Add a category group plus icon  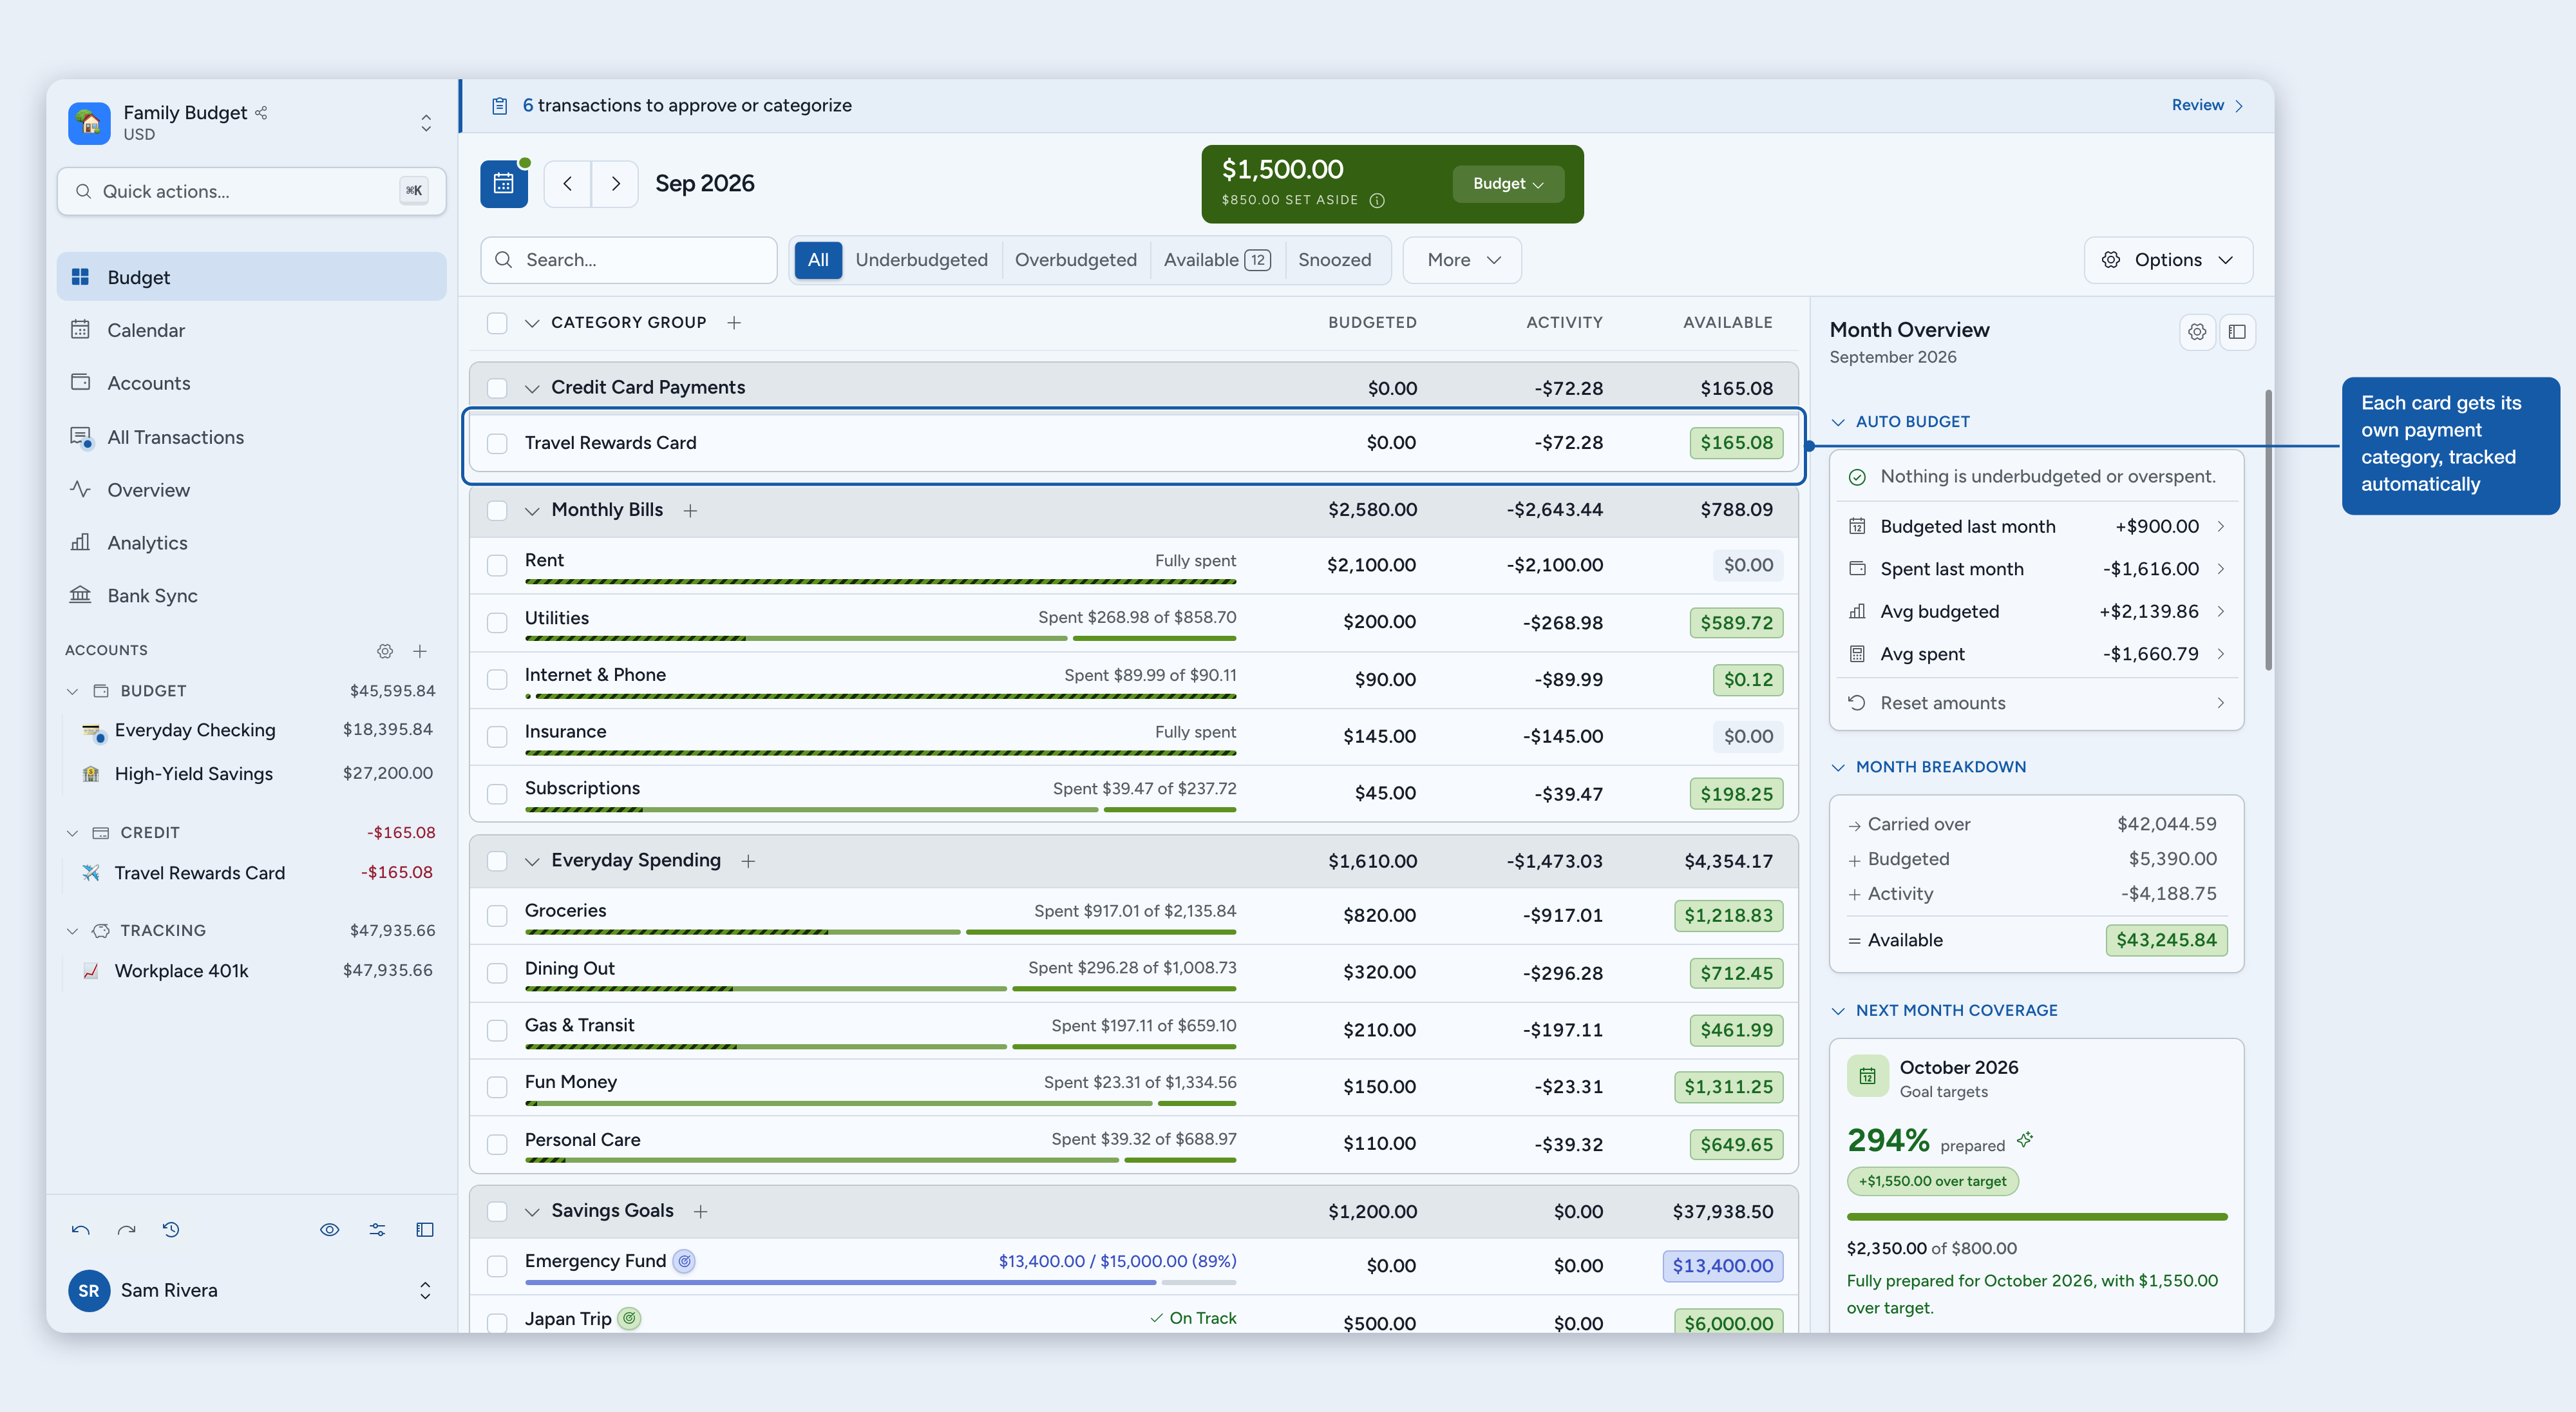point(734,323)
